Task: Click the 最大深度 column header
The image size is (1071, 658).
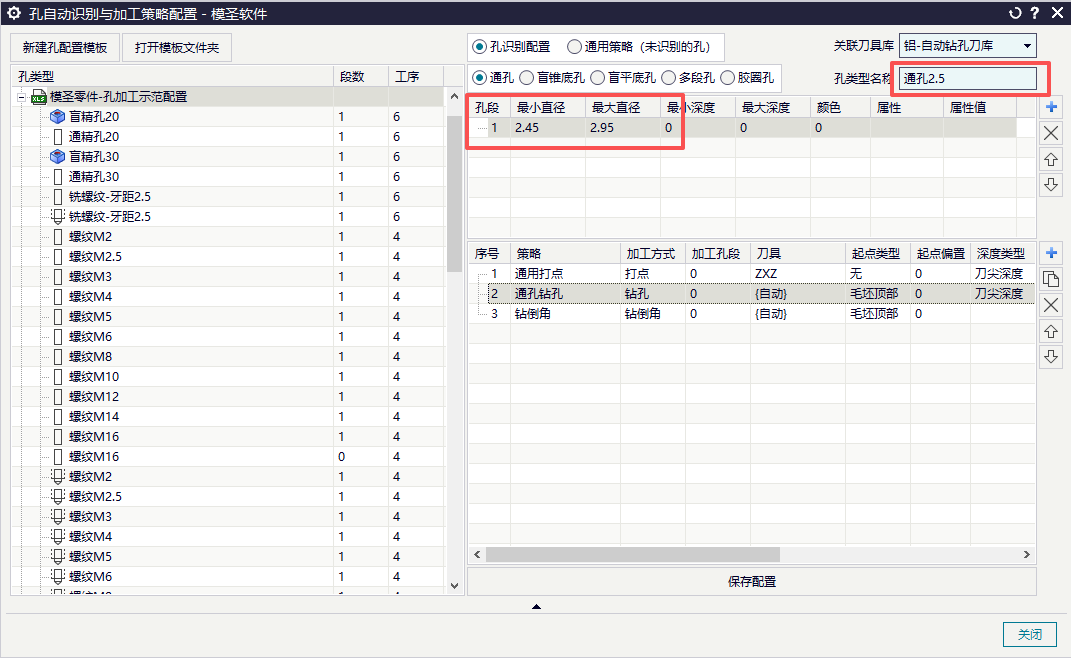Action: coord(773,107)
